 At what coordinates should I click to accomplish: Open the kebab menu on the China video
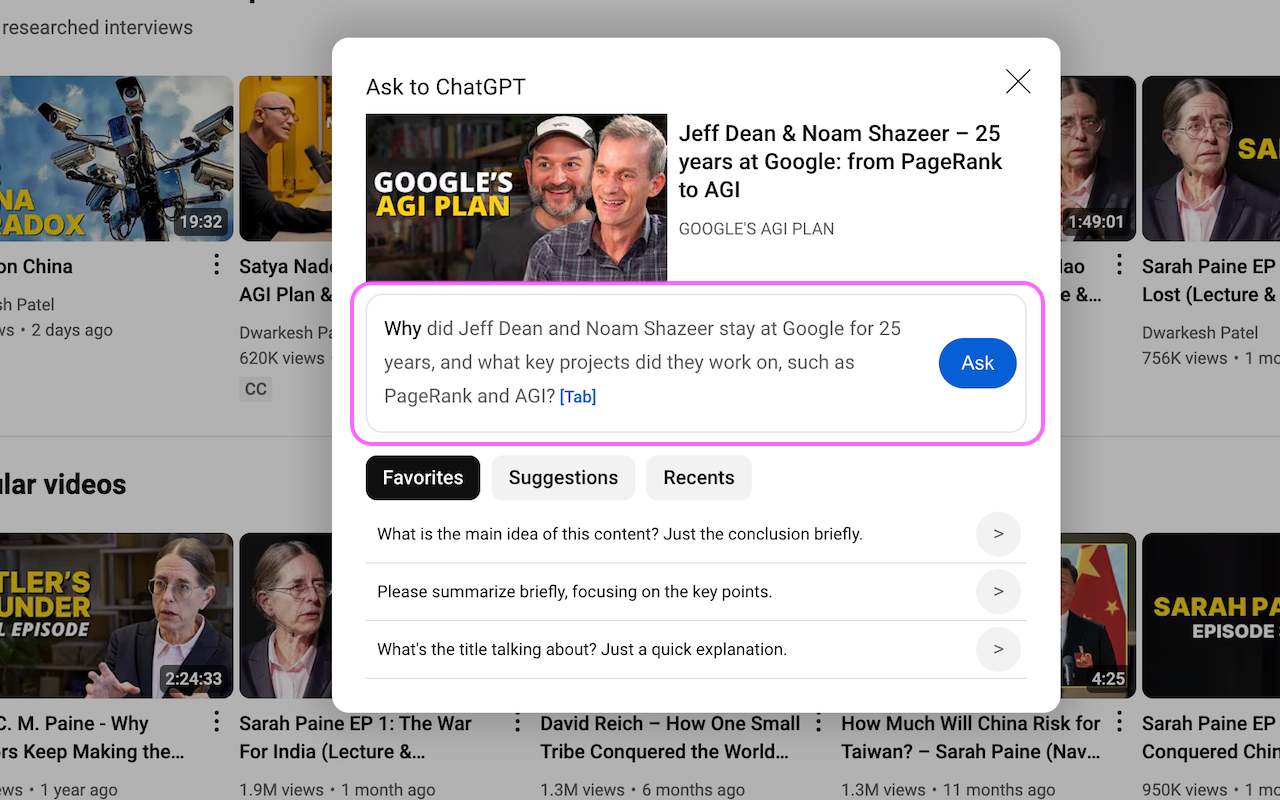pos(216,263)
